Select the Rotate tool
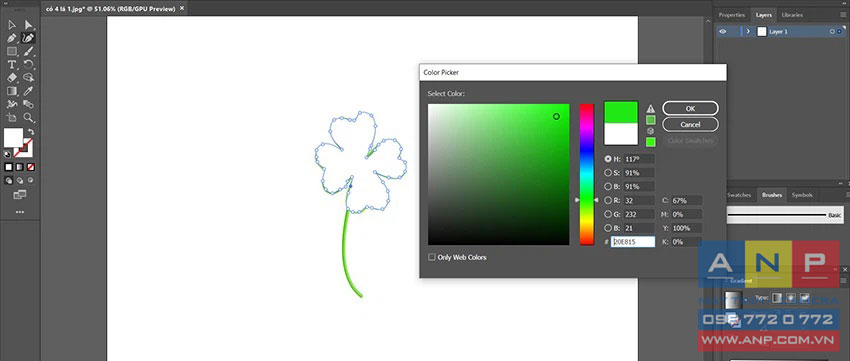Screen dimensions: 850x361 [29, 65]
